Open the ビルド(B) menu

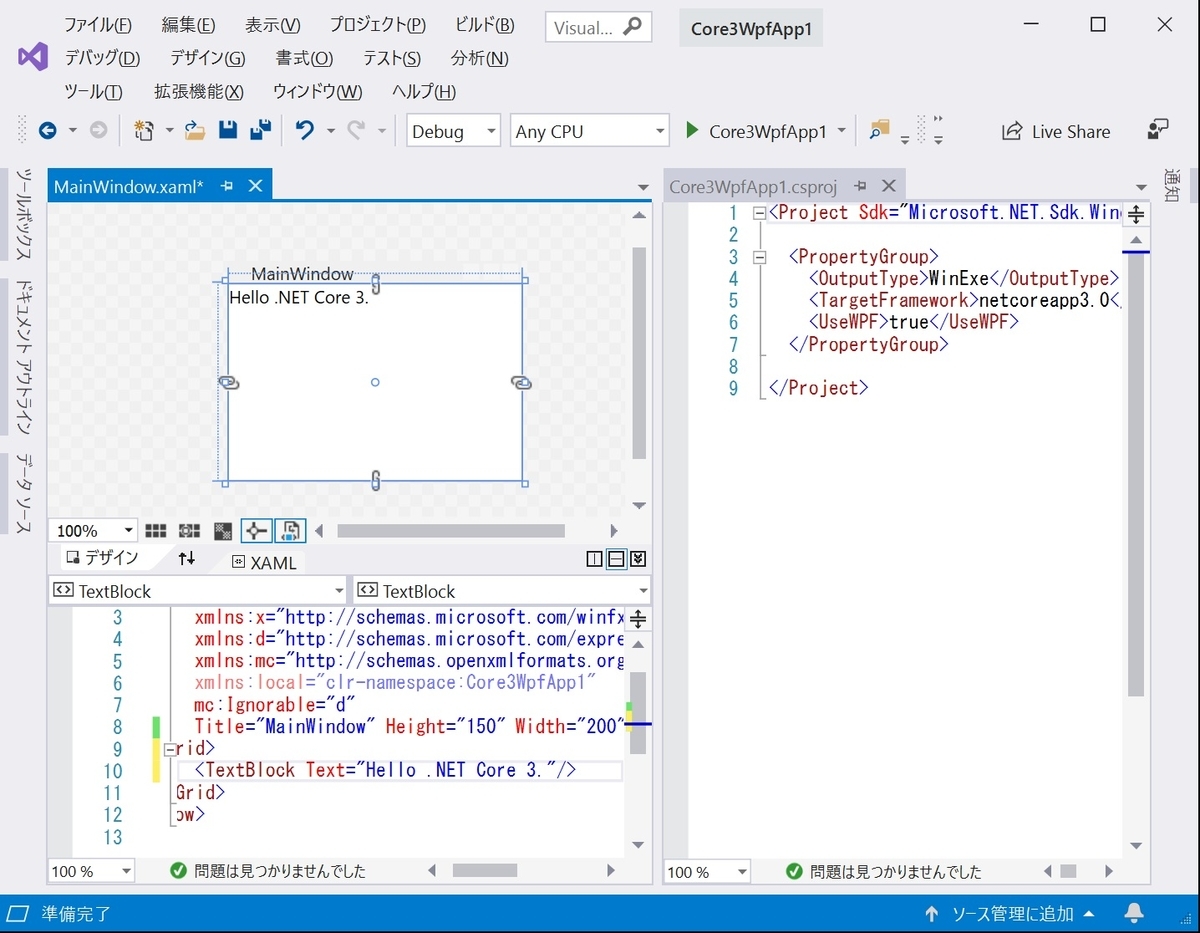click(484, 25)
